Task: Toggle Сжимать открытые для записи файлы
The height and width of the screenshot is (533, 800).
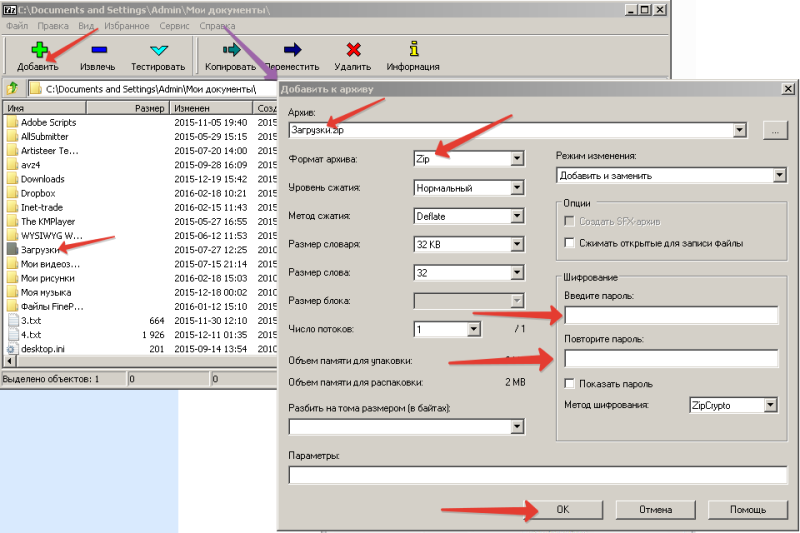Action: point(570,243)
